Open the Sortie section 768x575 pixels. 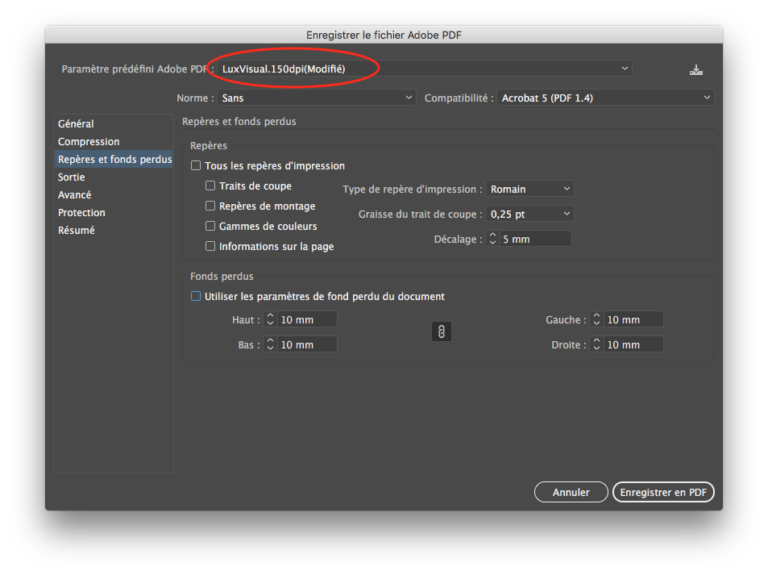72,177
